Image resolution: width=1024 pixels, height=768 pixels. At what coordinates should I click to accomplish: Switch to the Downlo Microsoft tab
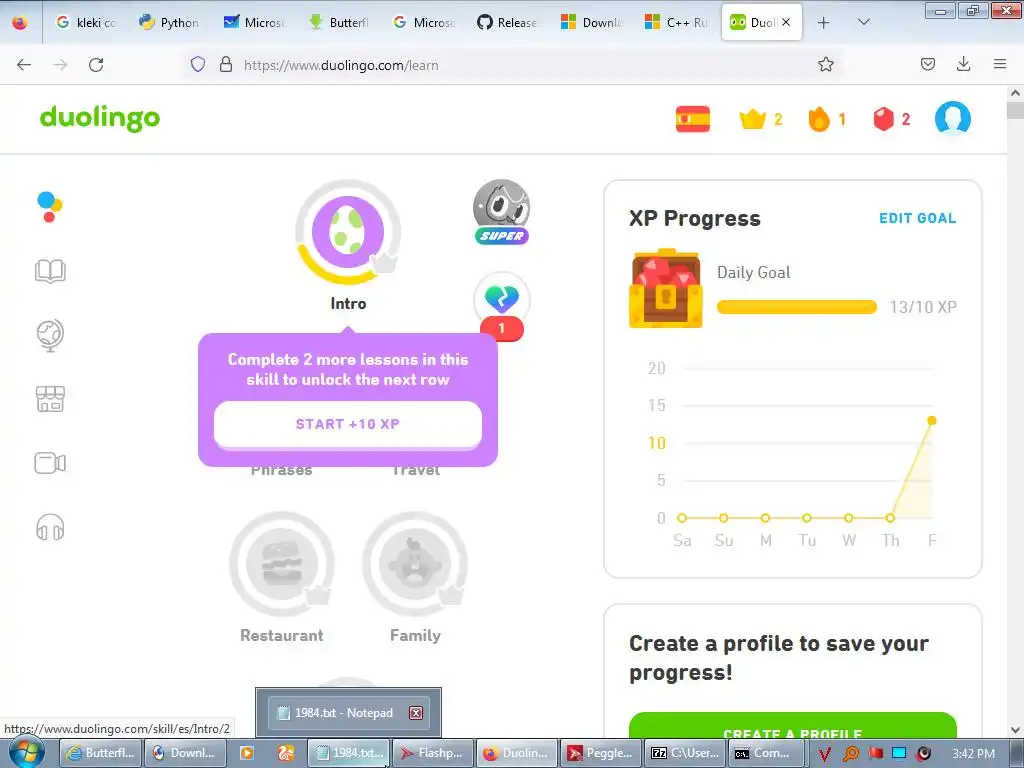coord(592,22)
